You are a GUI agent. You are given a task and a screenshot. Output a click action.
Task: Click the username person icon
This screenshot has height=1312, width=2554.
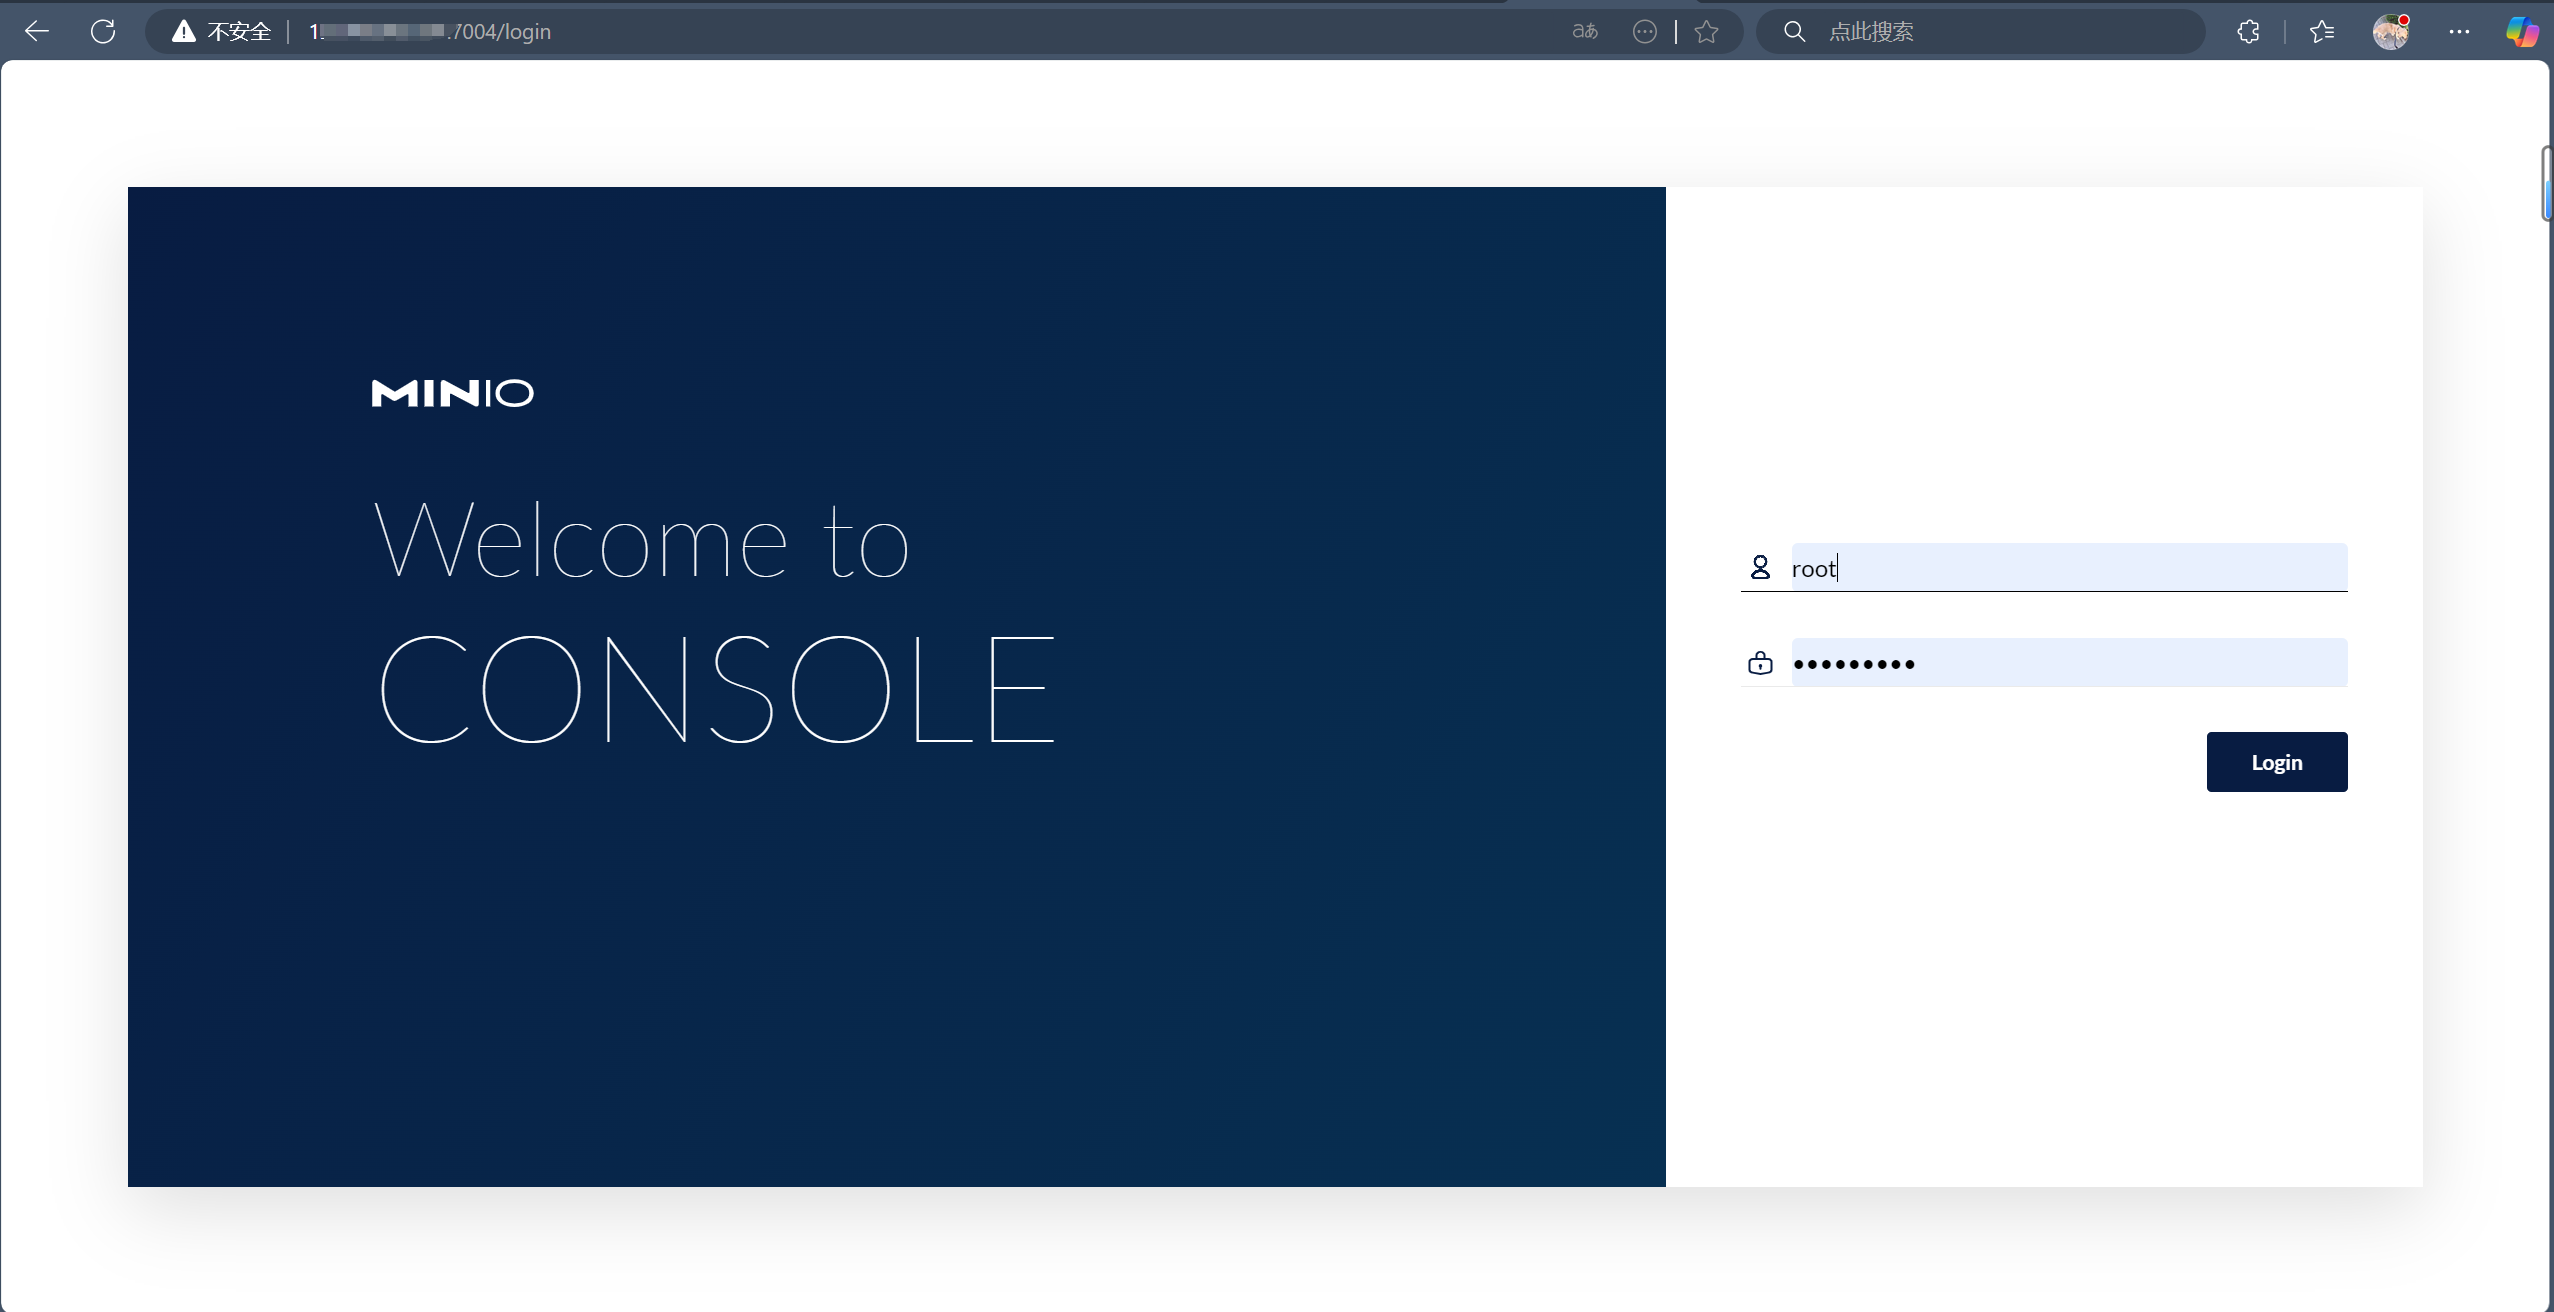1760,567
